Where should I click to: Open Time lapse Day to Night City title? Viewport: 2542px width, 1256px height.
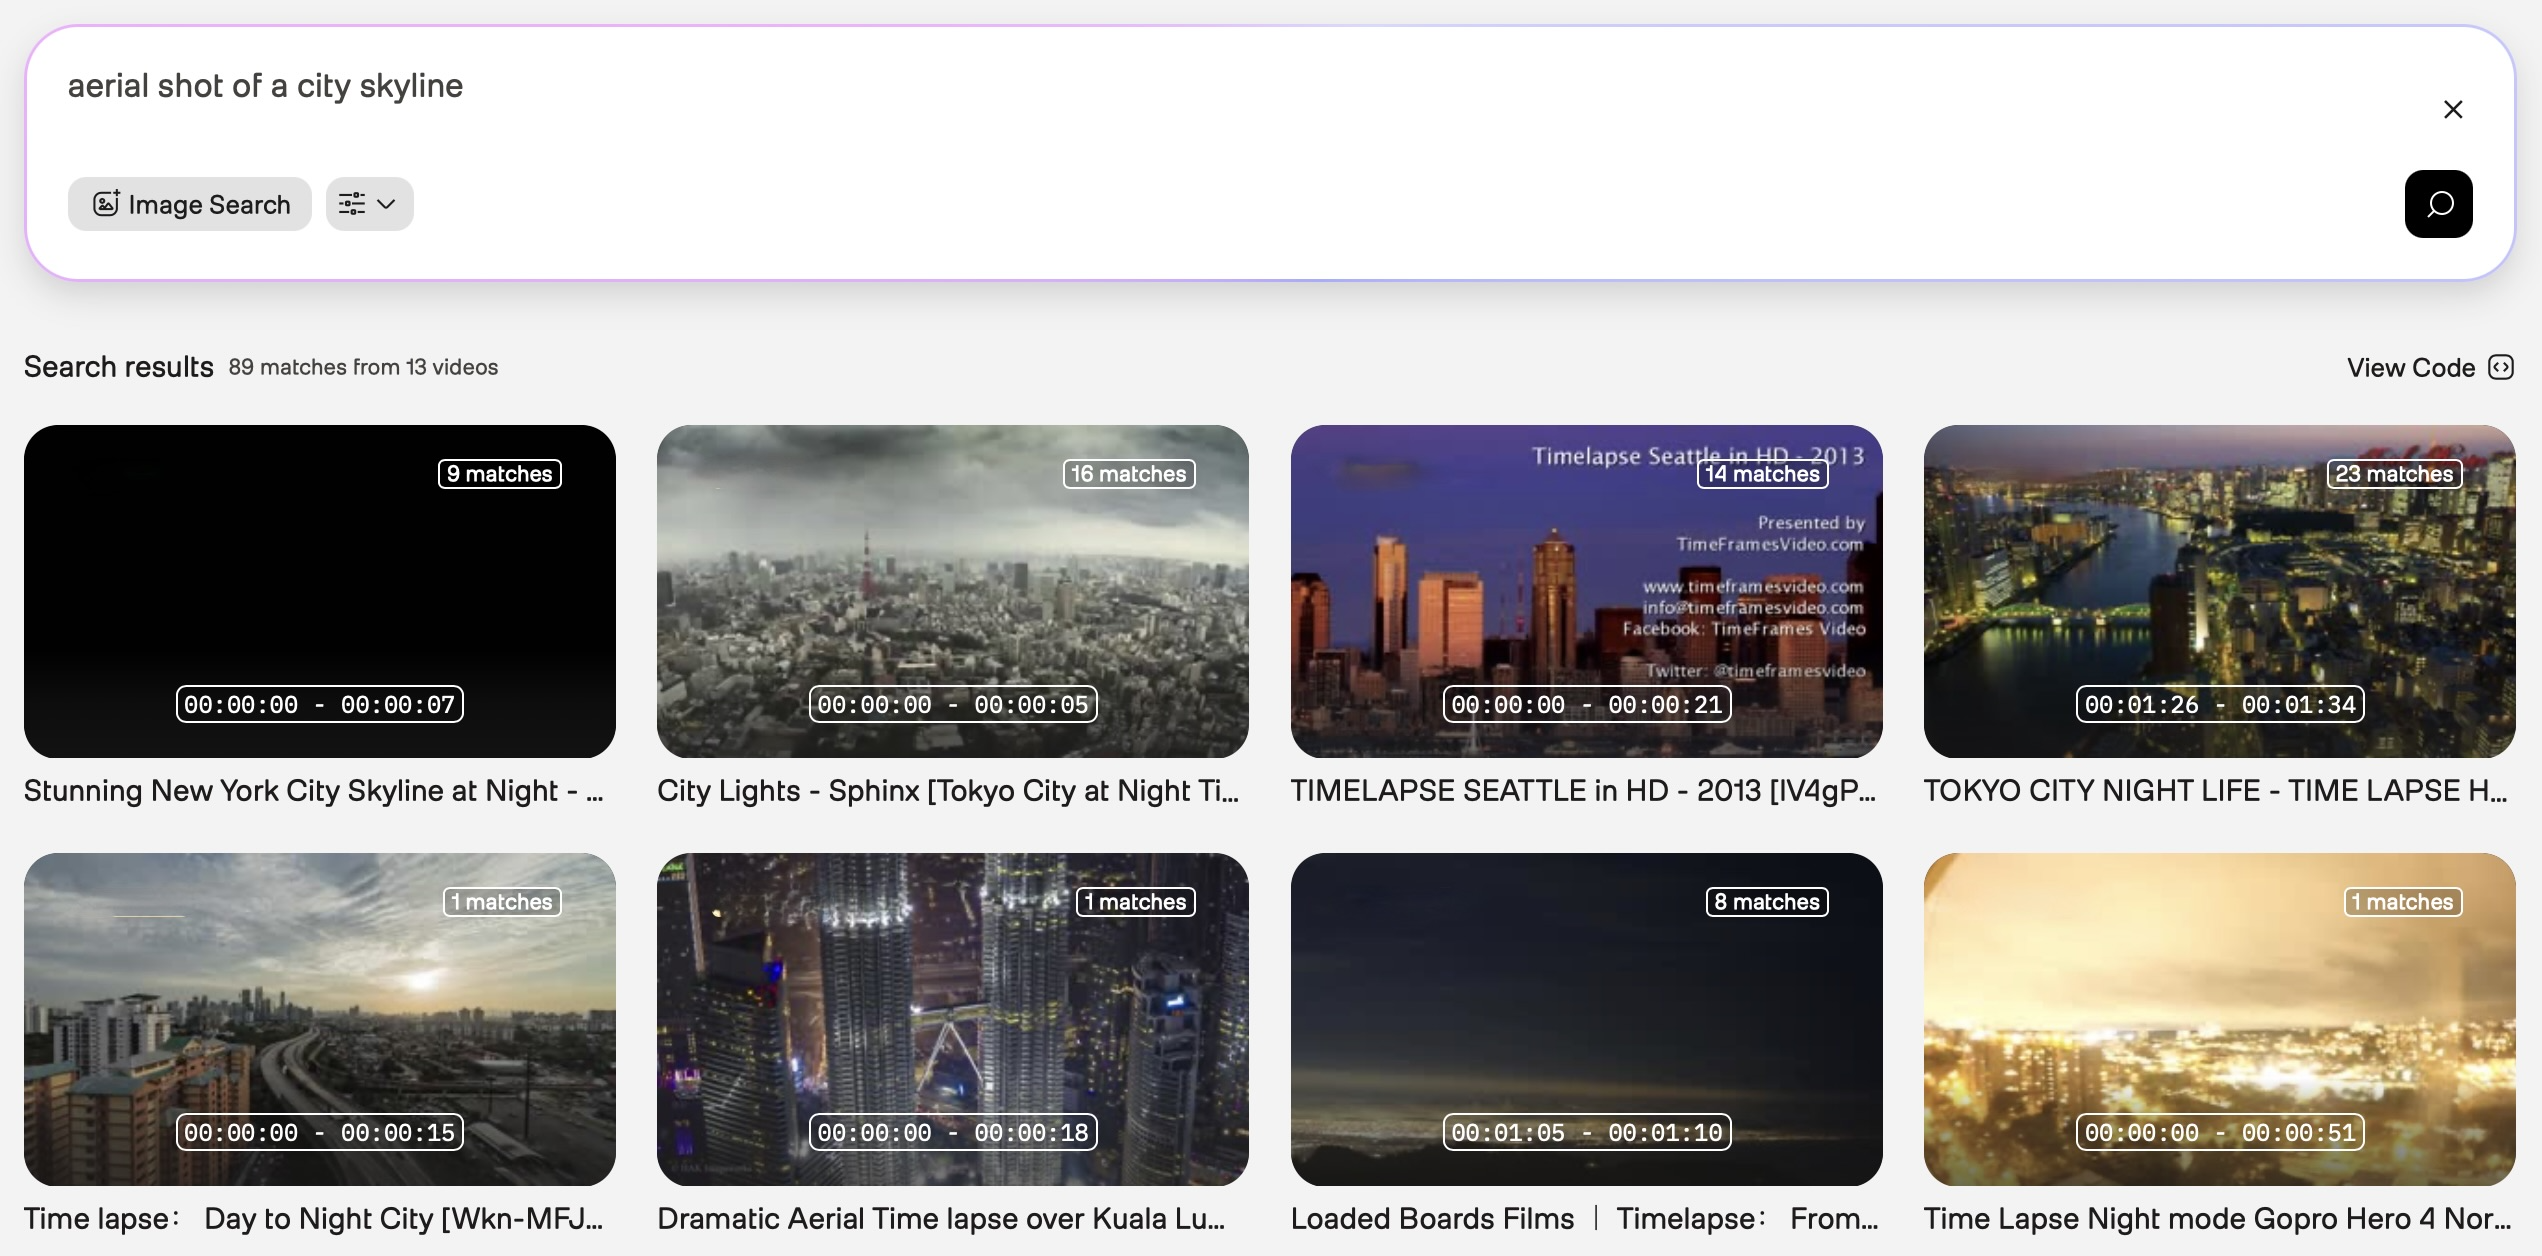pos(313,1219)
